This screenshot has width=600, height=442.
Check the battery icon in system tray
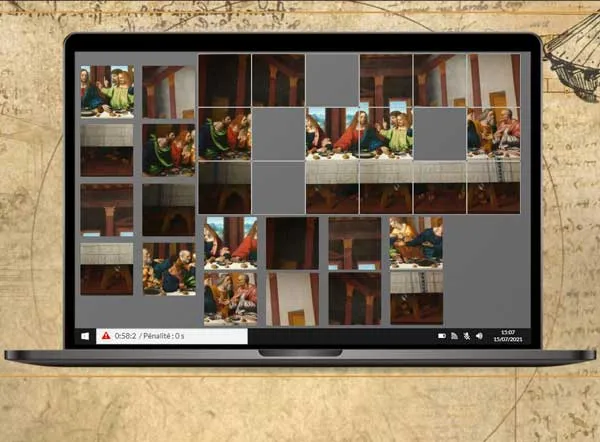click(442, 337)
